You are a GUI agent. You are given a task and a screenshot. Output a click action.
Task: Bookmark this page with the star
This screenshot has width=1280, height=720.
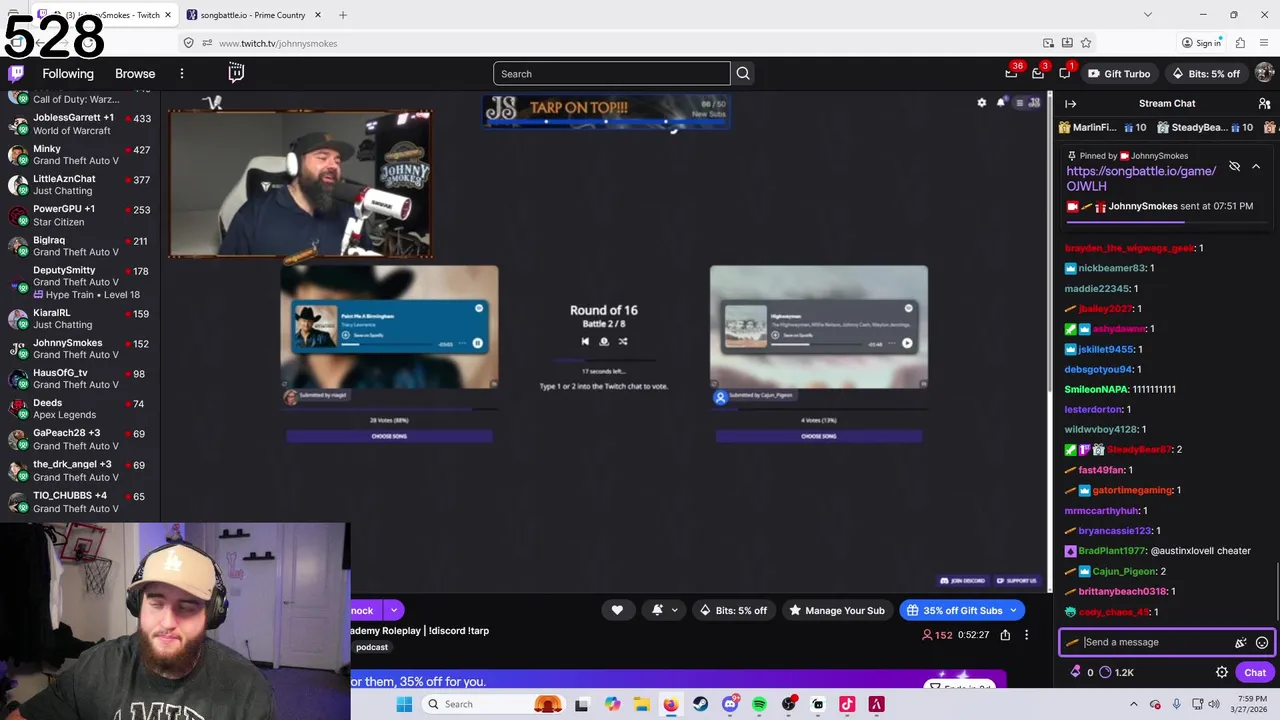pos(1086,43)
